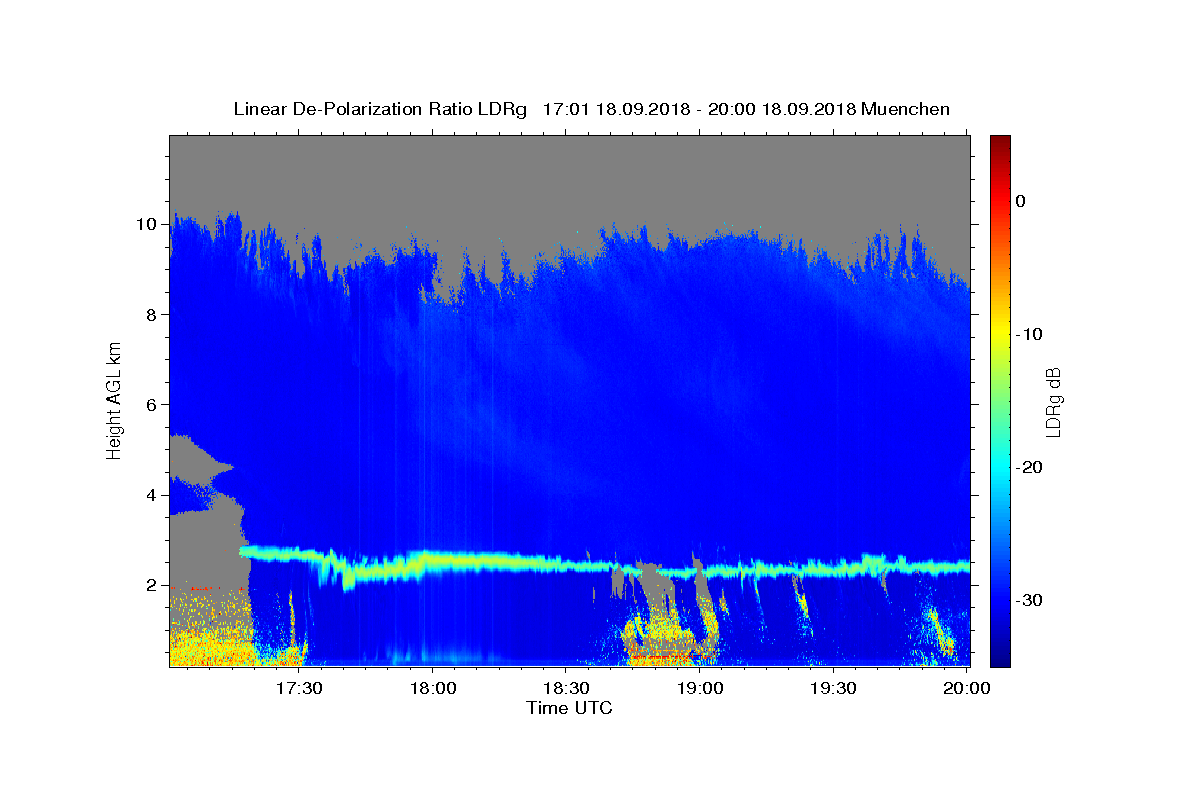The height and width of the screenshot is (800, 1200).
Task: Click the height tick label 8
Action: coord(151,314)
